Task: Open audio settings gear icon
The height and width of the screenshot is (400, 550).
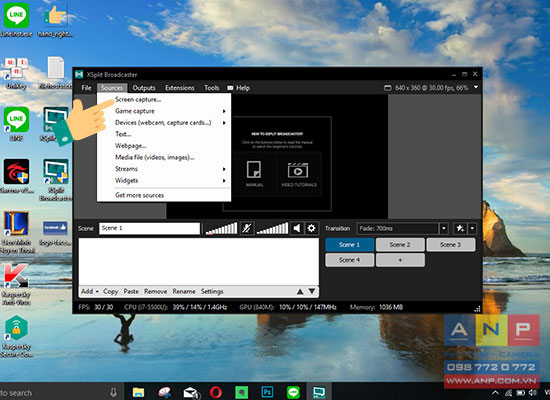Action: coord(311,228)
